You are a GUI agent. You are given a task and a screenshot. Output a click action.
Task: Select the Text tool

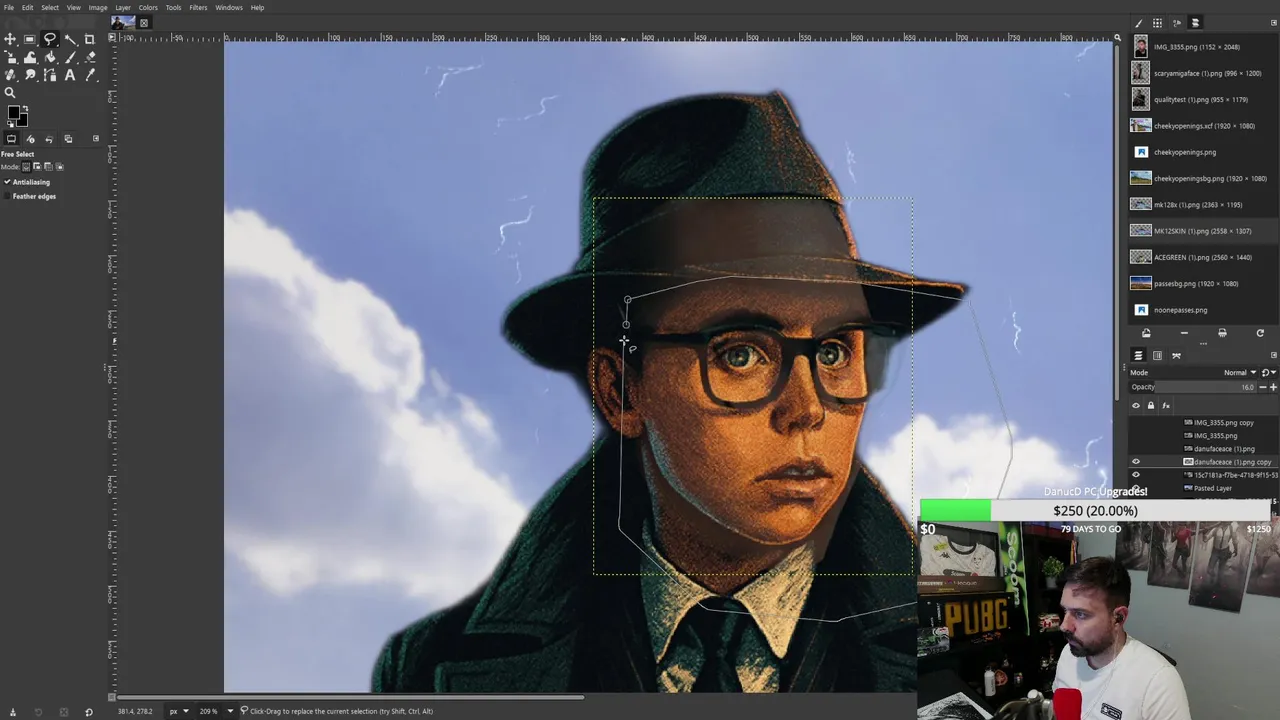70,75
